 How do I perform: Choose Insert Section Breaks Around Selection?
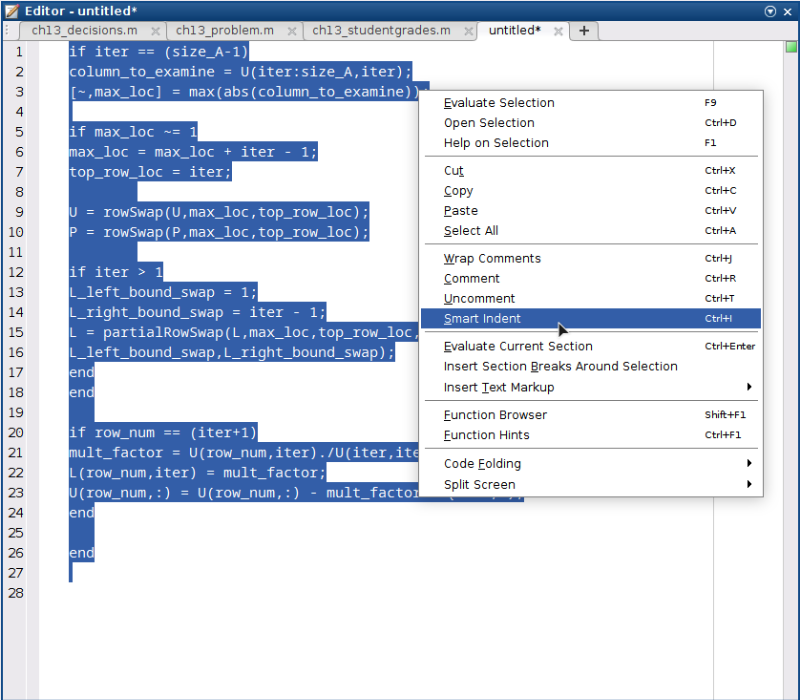click(x=591, y=366)
